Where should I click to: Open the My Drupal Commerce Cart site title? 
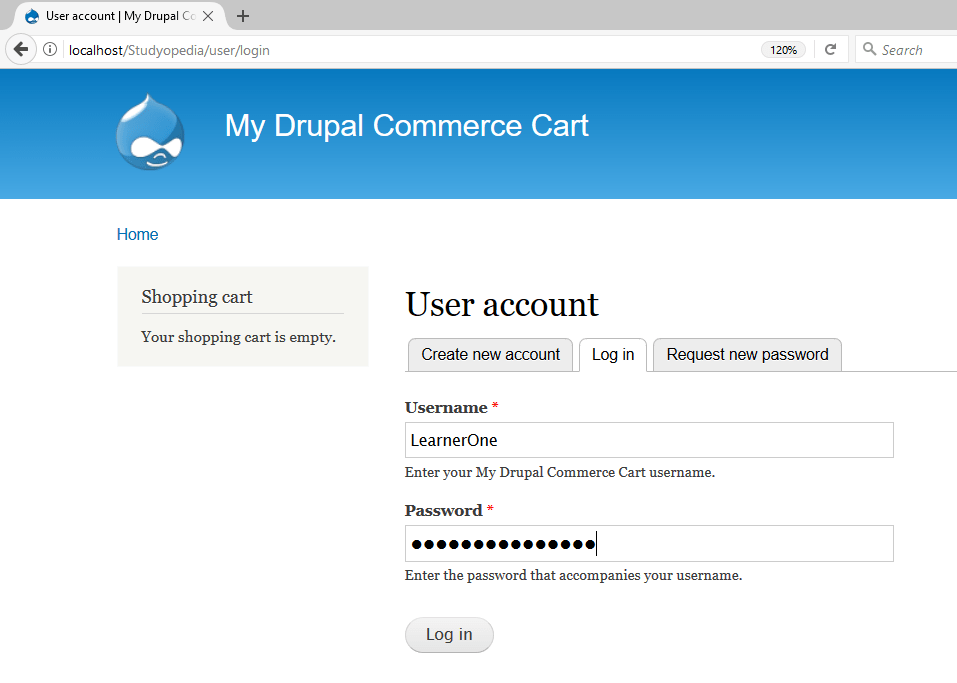point(406,126)
